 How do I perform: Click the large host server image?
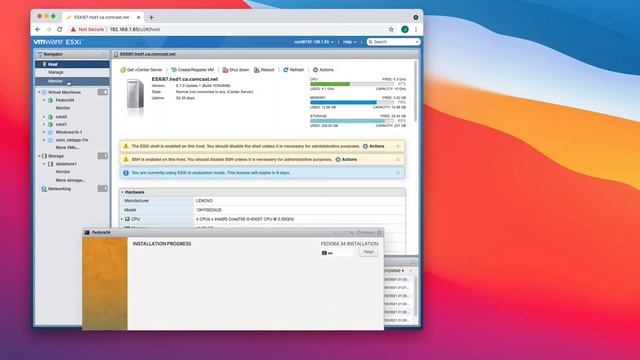coord(135,96)
